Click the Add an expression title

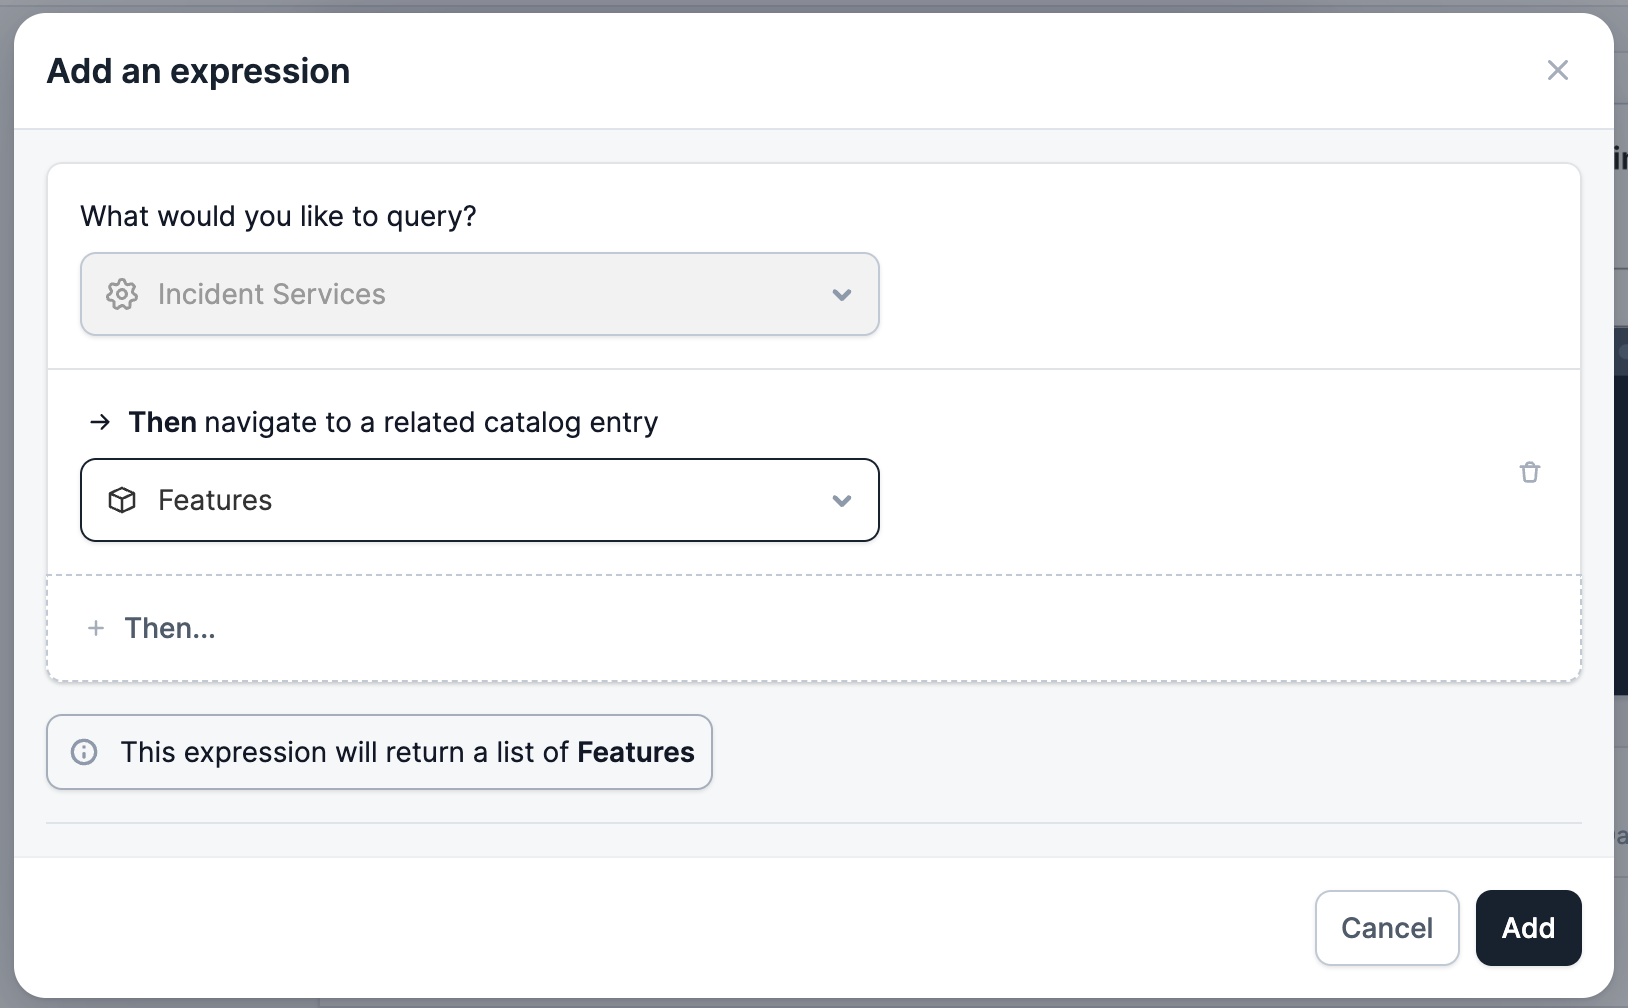[198, 71]
